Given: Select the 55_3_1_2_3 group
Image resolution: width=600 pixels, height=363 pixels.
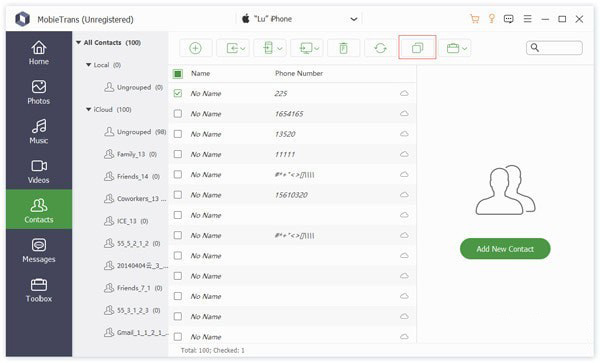Looking at the screenshot, I should tap(132, 310).
